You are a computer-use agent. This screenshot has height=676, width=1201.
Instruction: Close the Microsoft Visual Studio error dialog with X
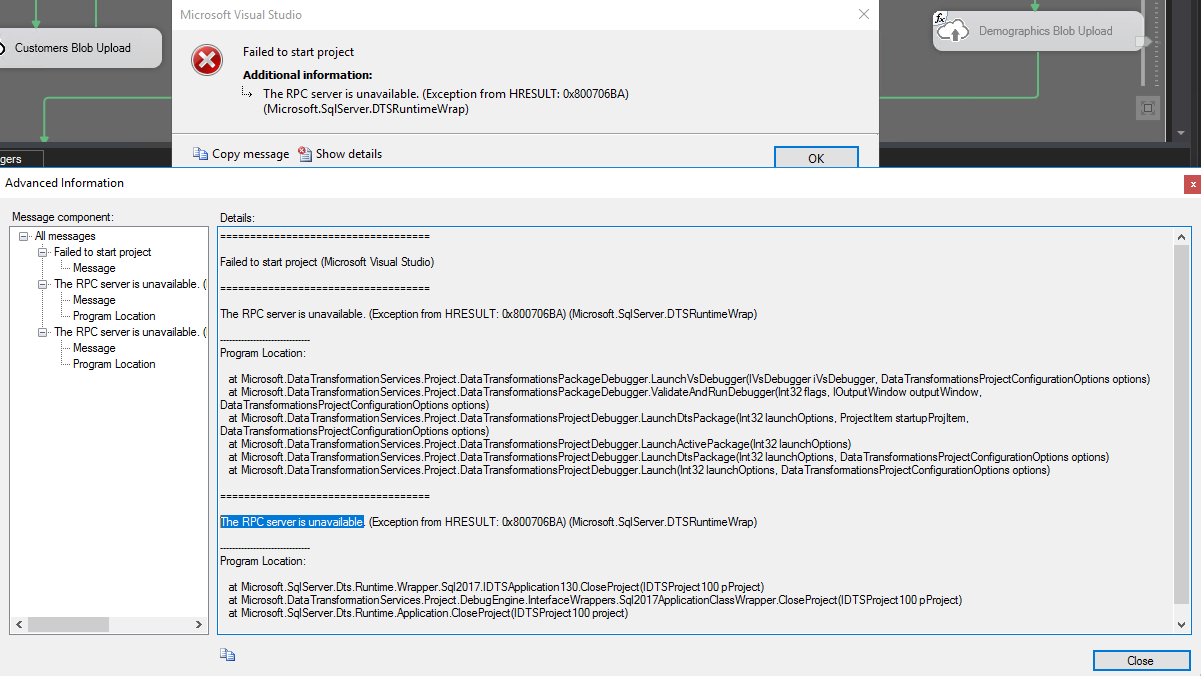(864, 14)
